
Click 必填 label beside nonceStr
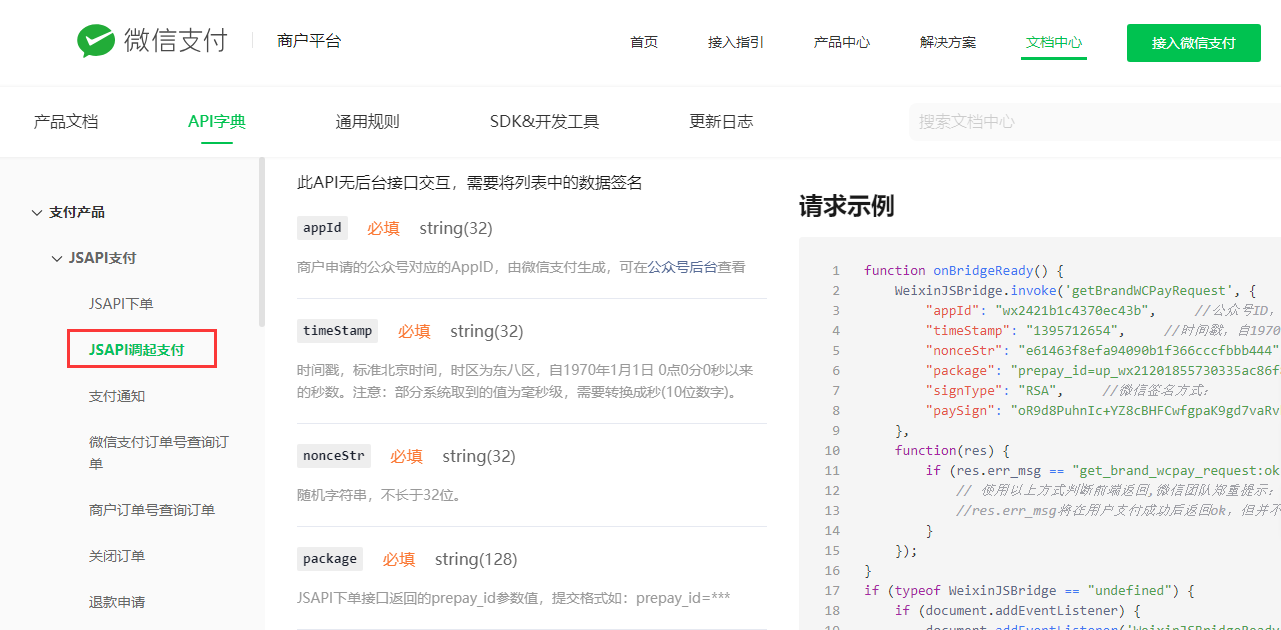tap(406, 456)
